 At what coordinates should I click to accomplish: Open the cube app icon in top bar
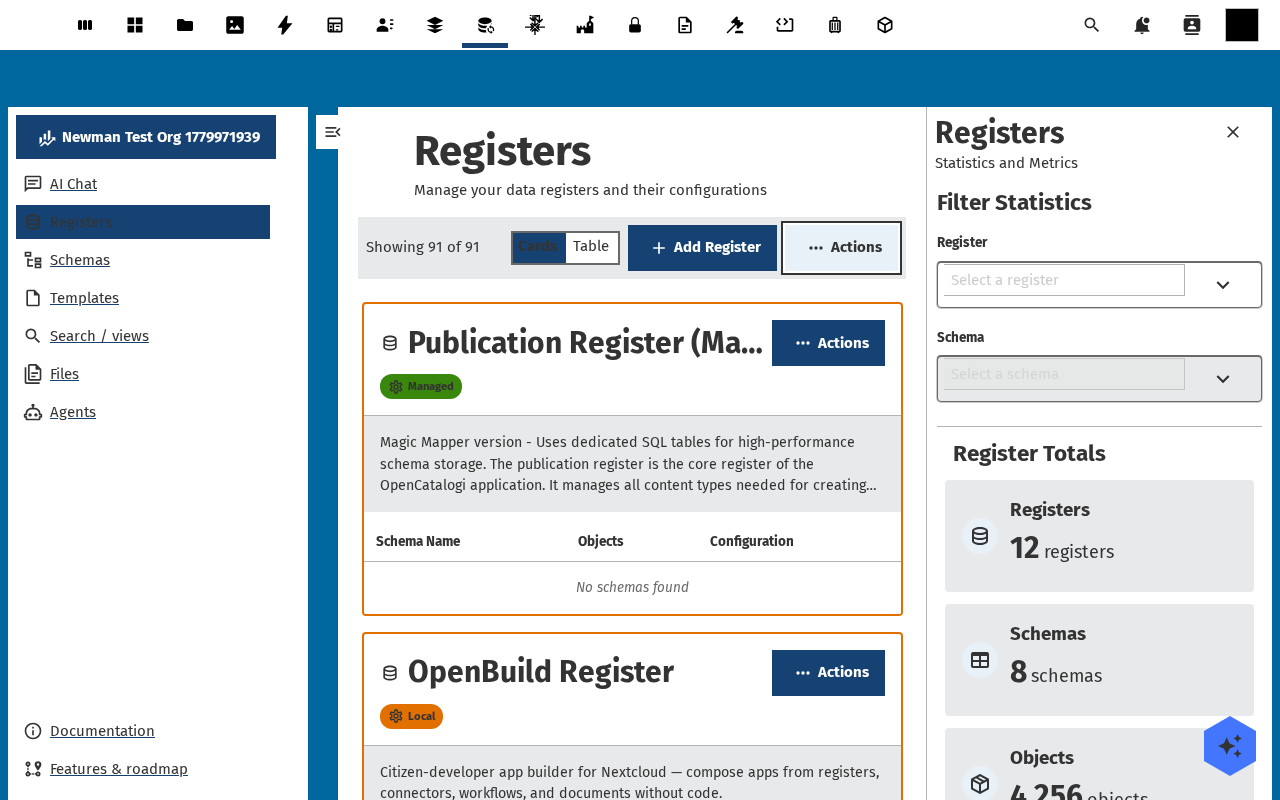(885, 25)
